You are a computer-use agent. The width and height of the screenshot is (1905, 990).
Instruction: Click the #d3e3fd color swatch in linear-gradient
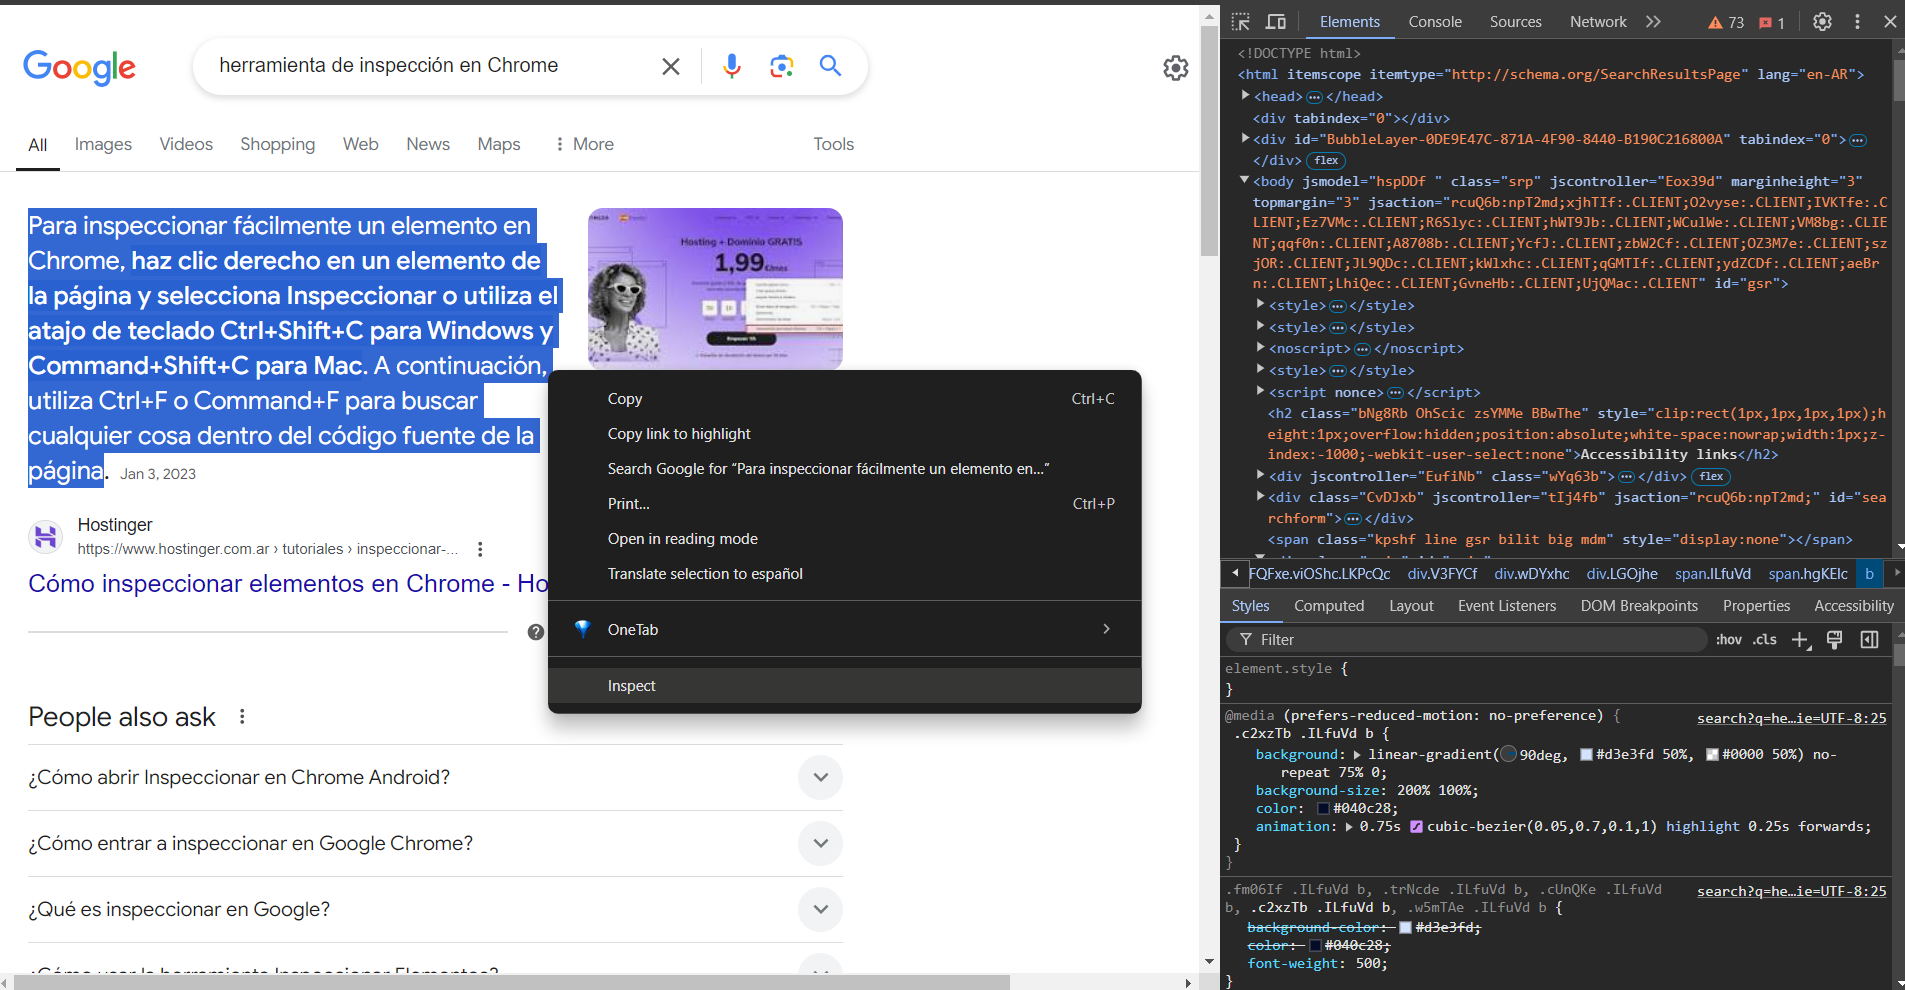click(x=1586, y=755)
